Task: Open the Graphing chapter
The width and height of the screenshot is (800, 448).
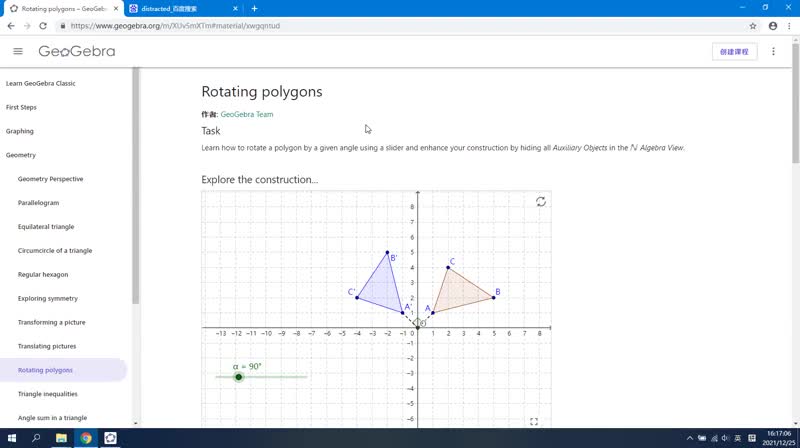Action: pyautogui.click(x=20, y=131)
